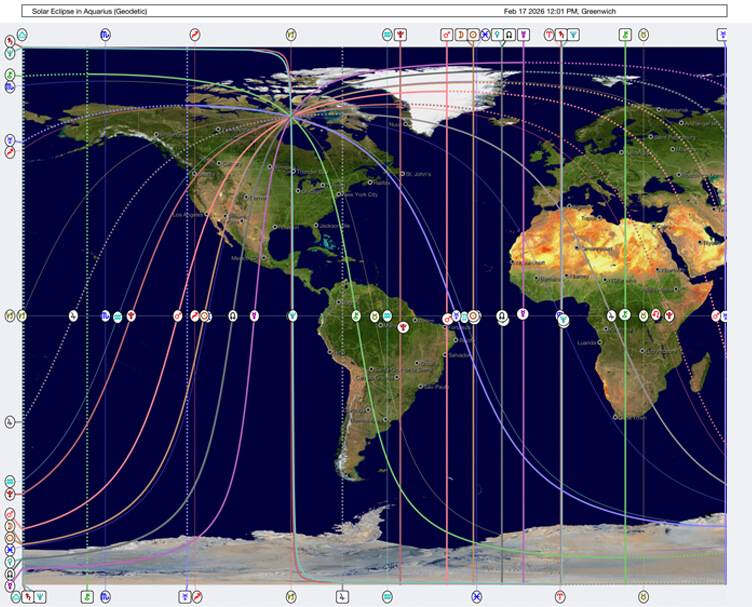Click the Luanda city label in Africa
The height and width of the screenshot is (607, 752).
pyautogui.click(x=578, y=342)
